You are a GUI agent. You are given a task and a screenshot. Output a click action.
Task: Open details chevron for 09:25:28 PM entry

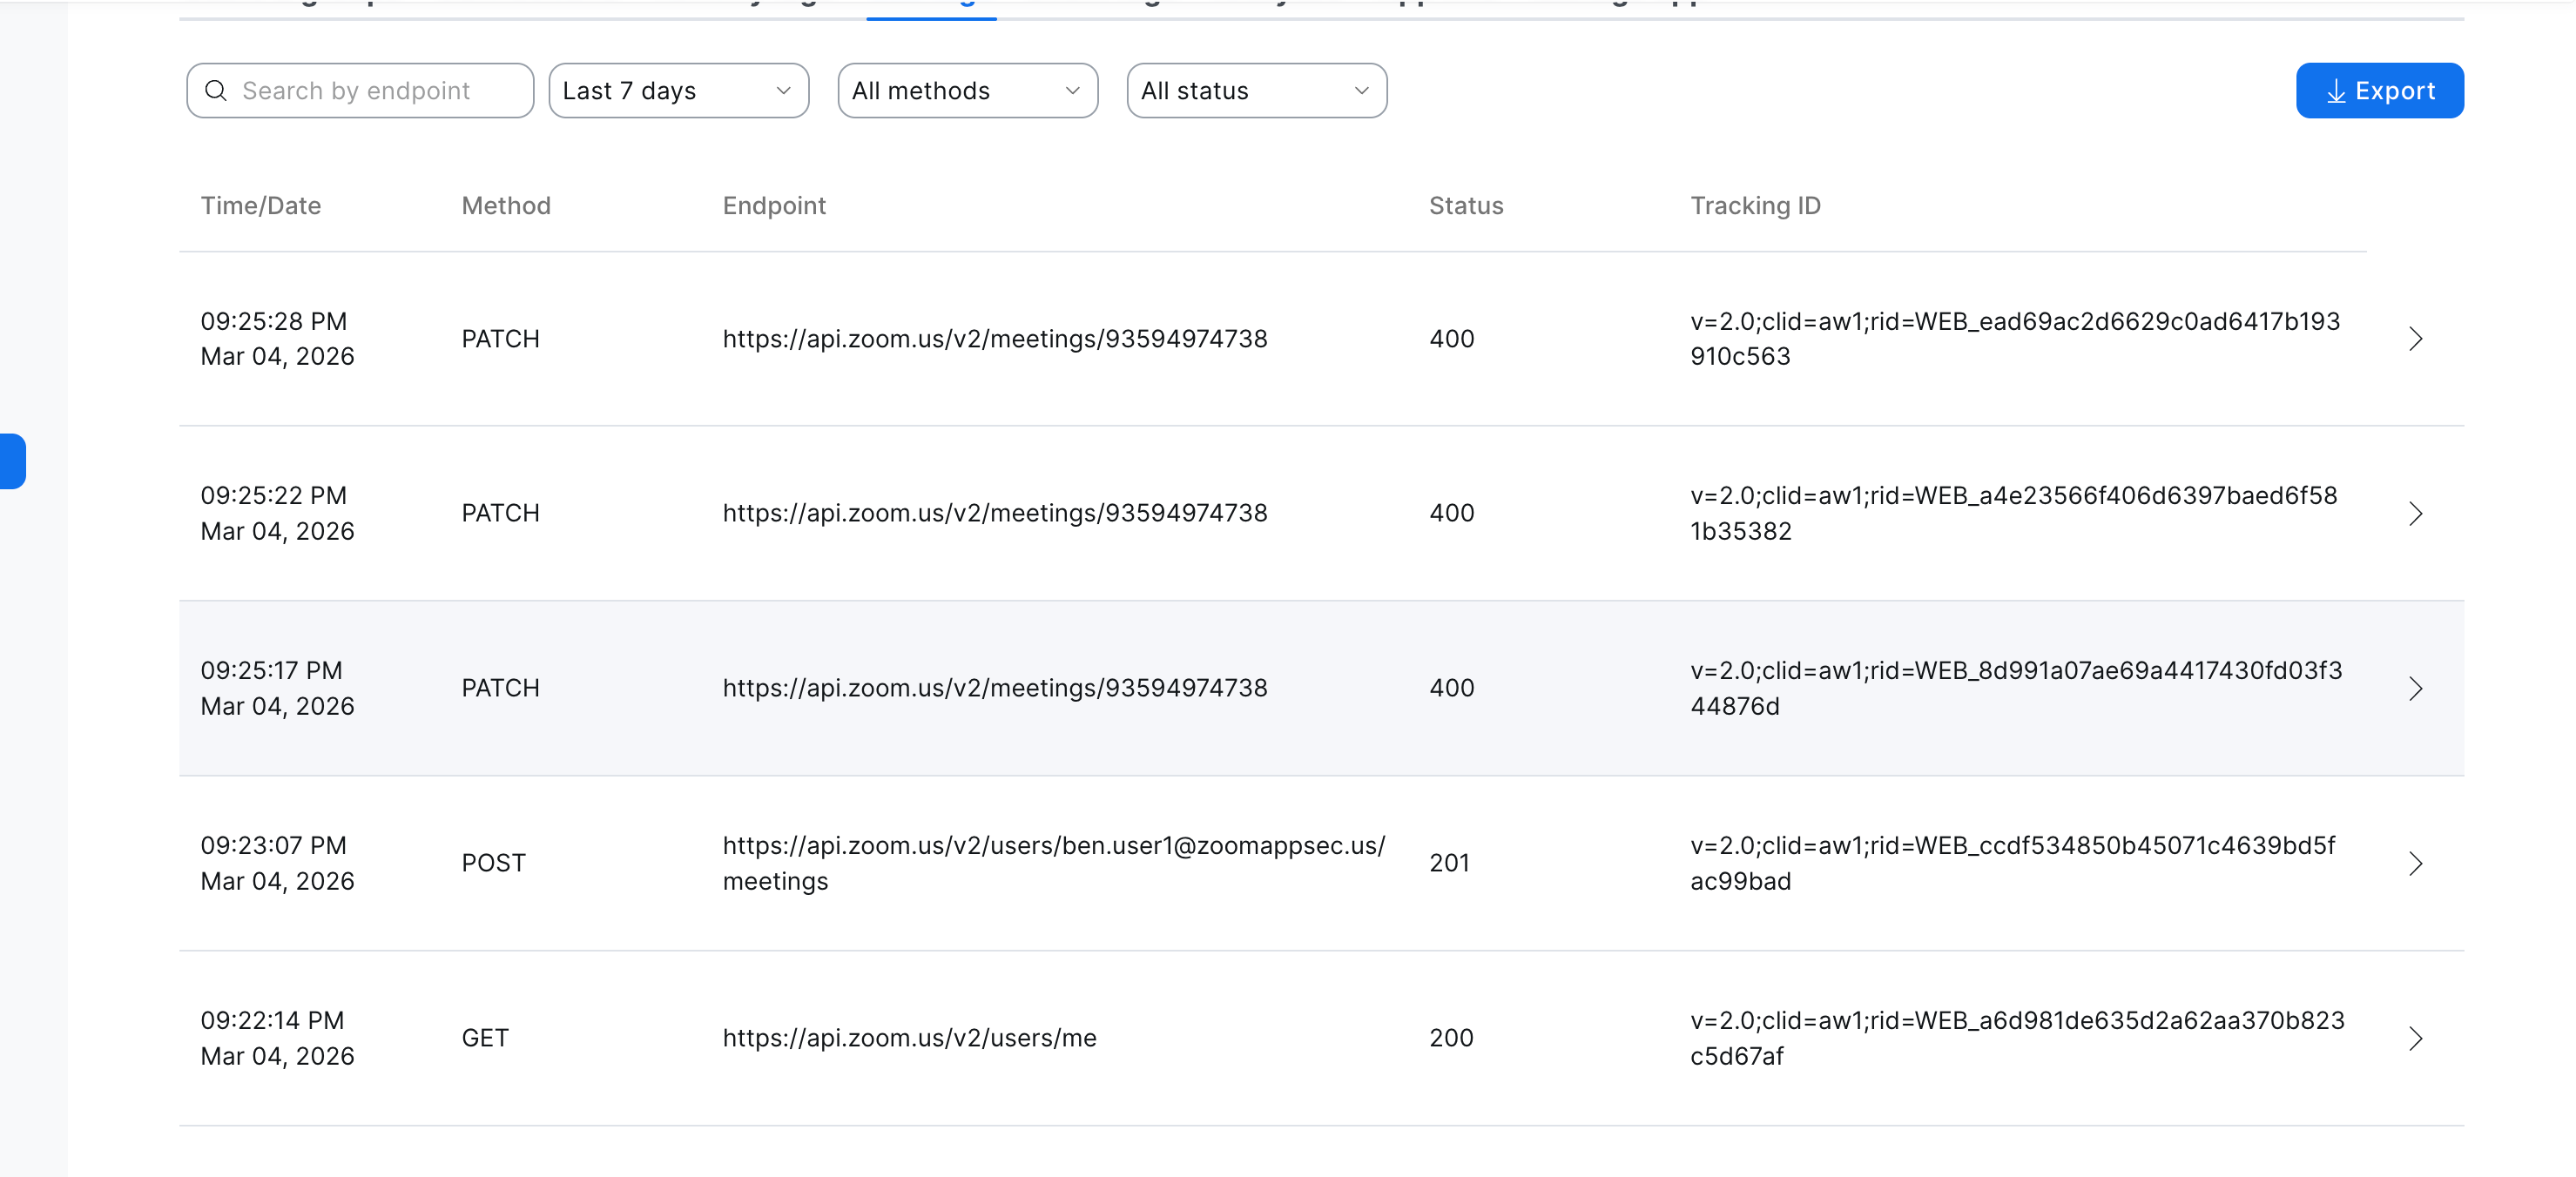point(2415,339)
